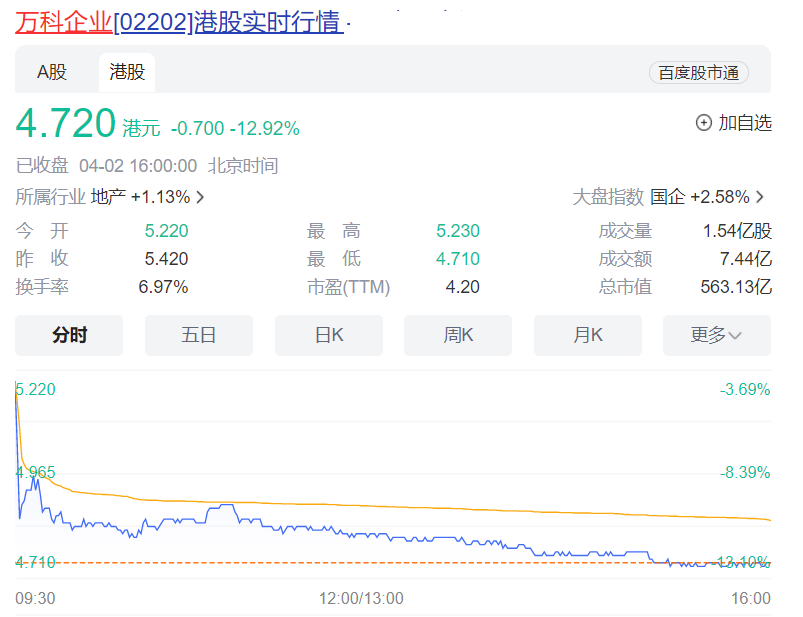Switch to the 五日 chart tab
803x617 pixels.
[199, 335]
